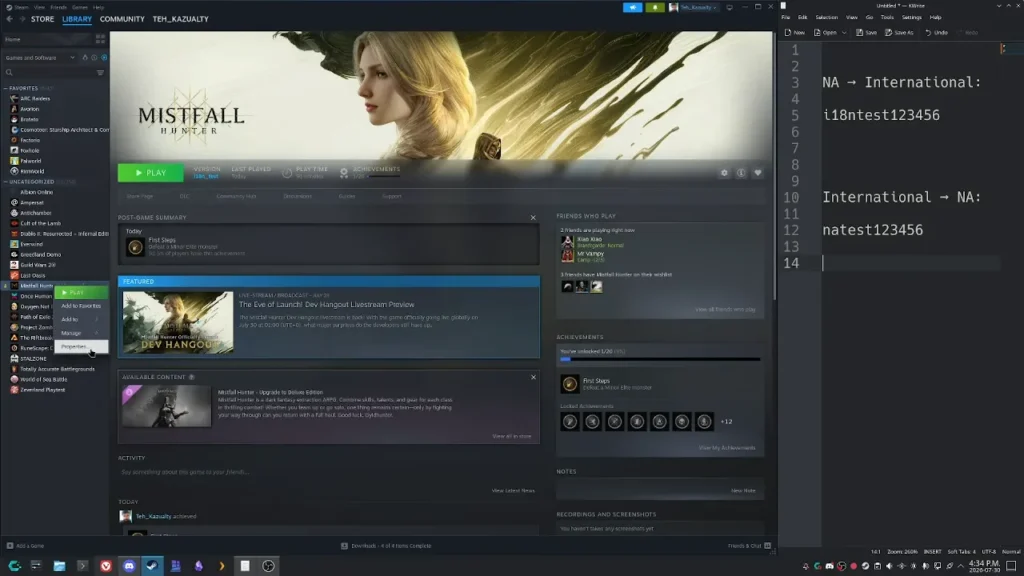The height and width of the screenshot is (576, 1024).
Task: Click the green Play button for Mistfall Hunter
Action: [150, 173]
